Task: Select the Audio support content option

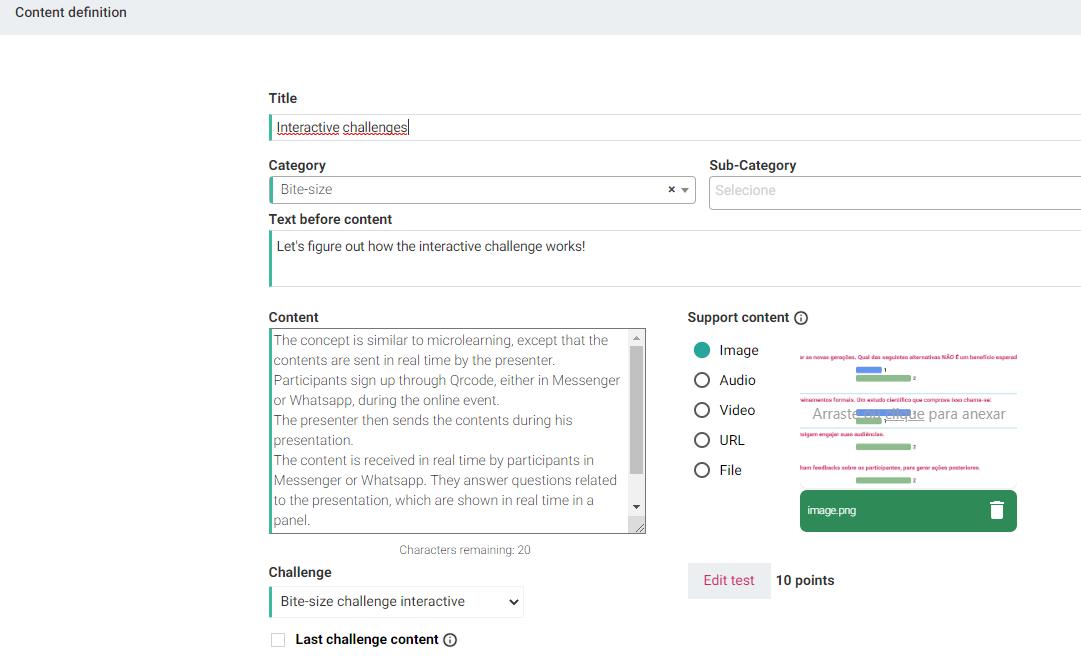Action: click(702, 380)
